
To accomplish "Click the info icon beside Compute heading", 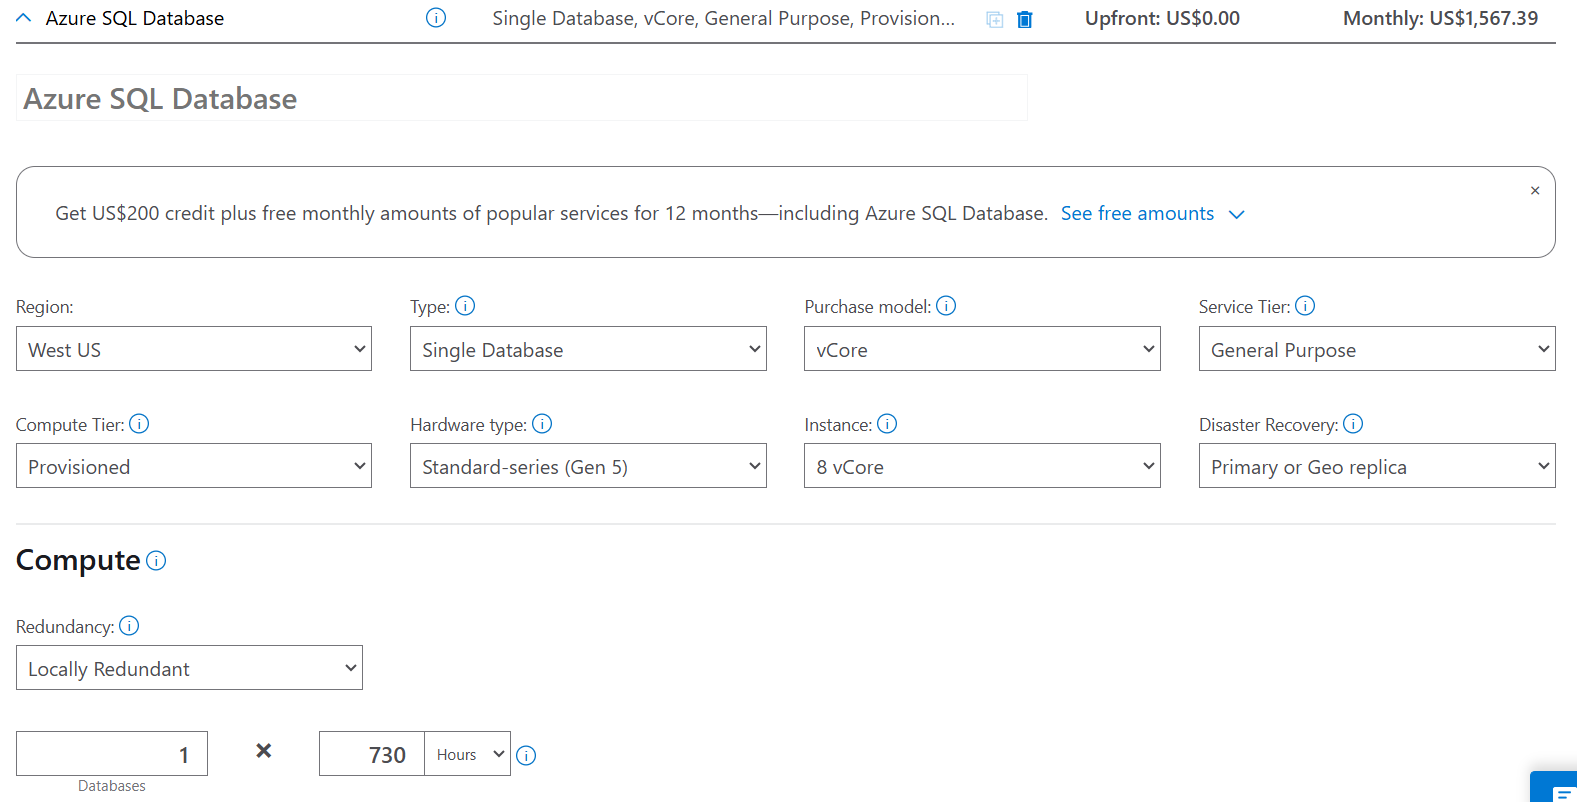I will click(x=156, y=561).
